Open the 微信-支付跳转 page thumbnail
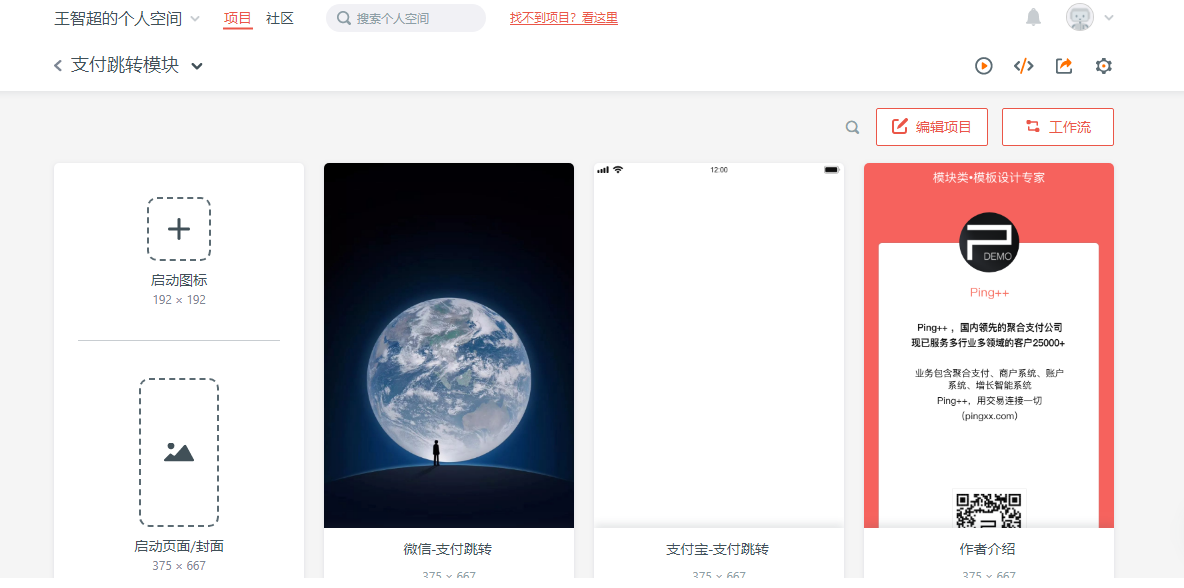This screenshot has width=1184, height=588. tap(449, 345)
